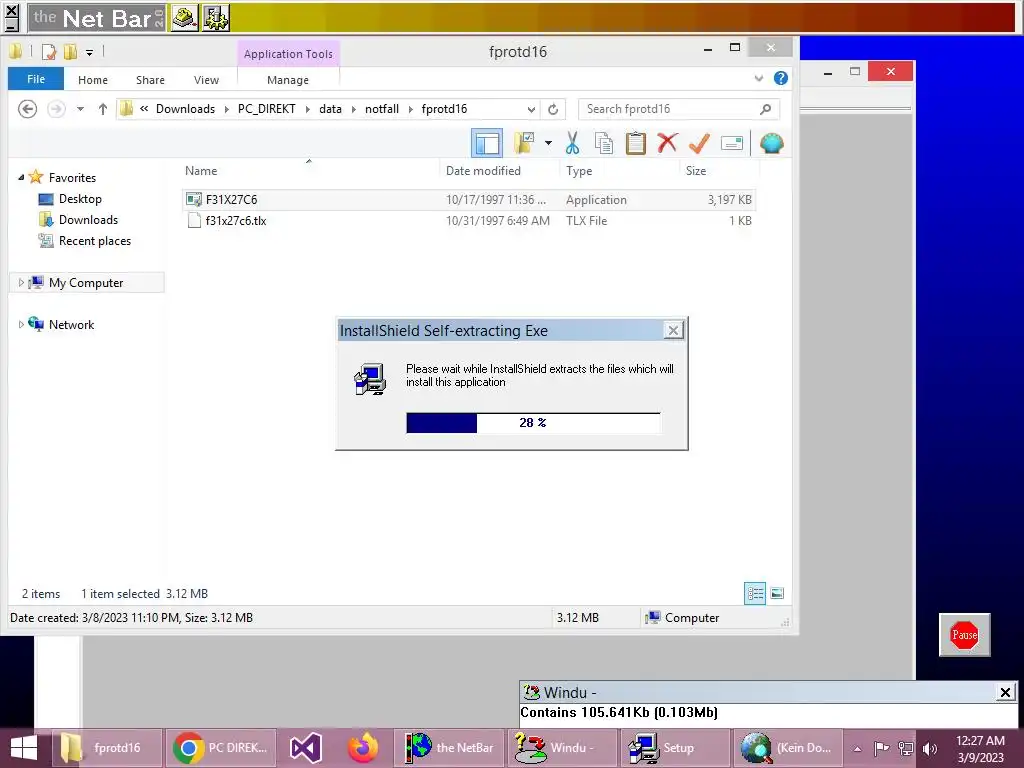Switch to the Home ribbon tab
1024x768 pixels.
(93, 80)
